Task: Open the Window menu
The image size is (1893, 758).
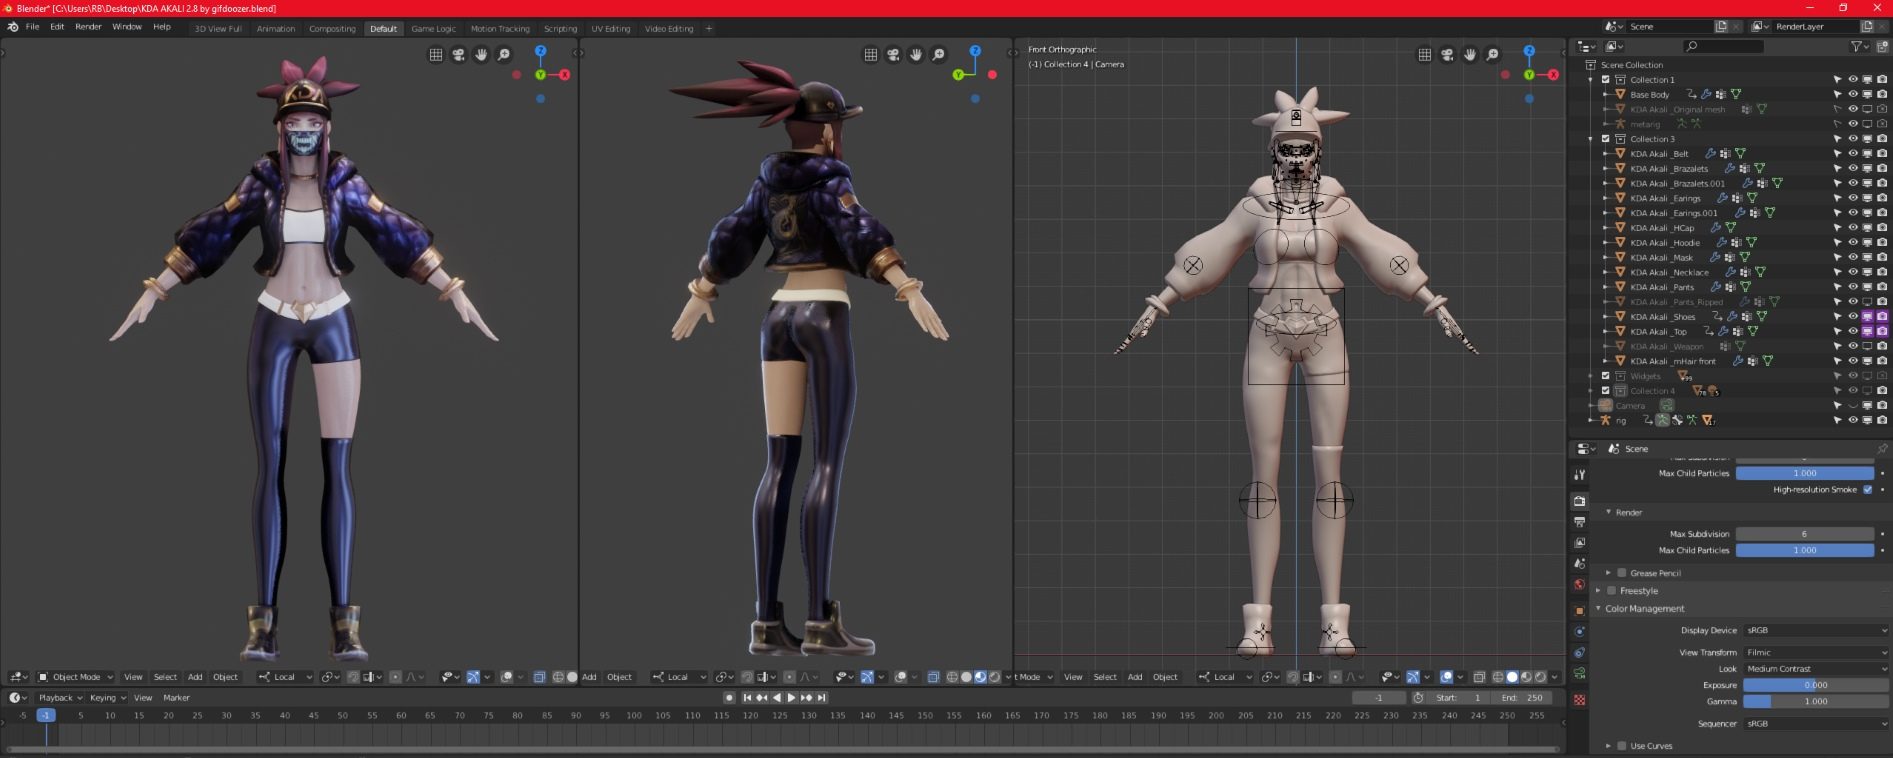Action: click(x=127, y=27)
